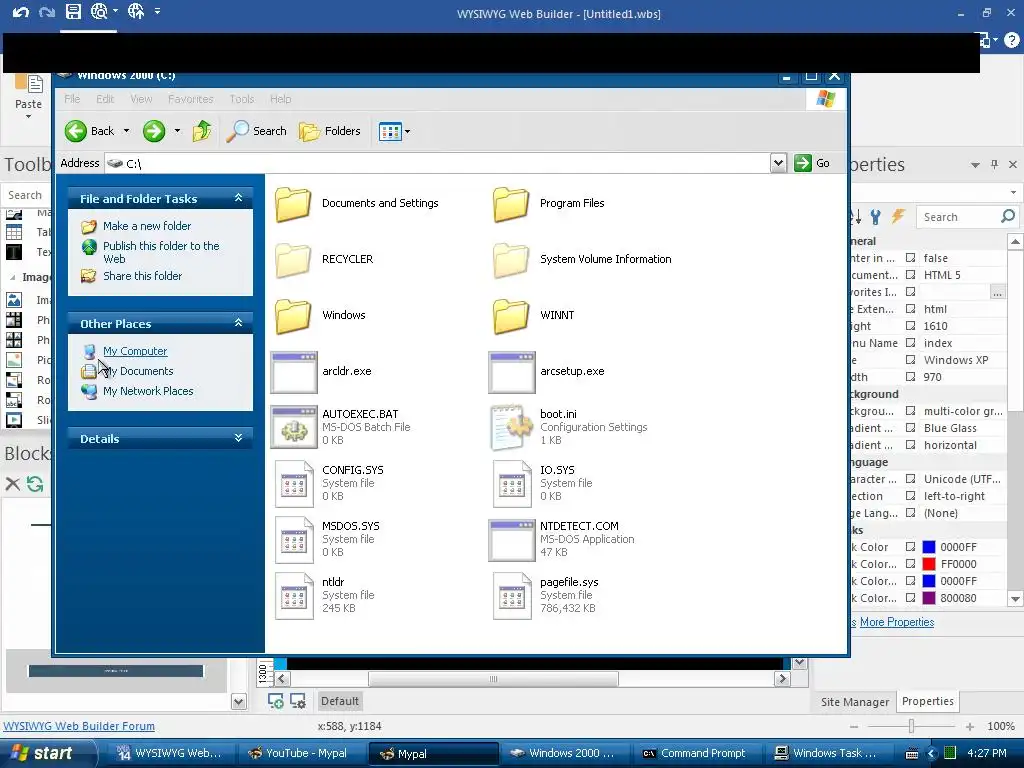Open the Tools menu in Explorer

[x=242, y=99]
